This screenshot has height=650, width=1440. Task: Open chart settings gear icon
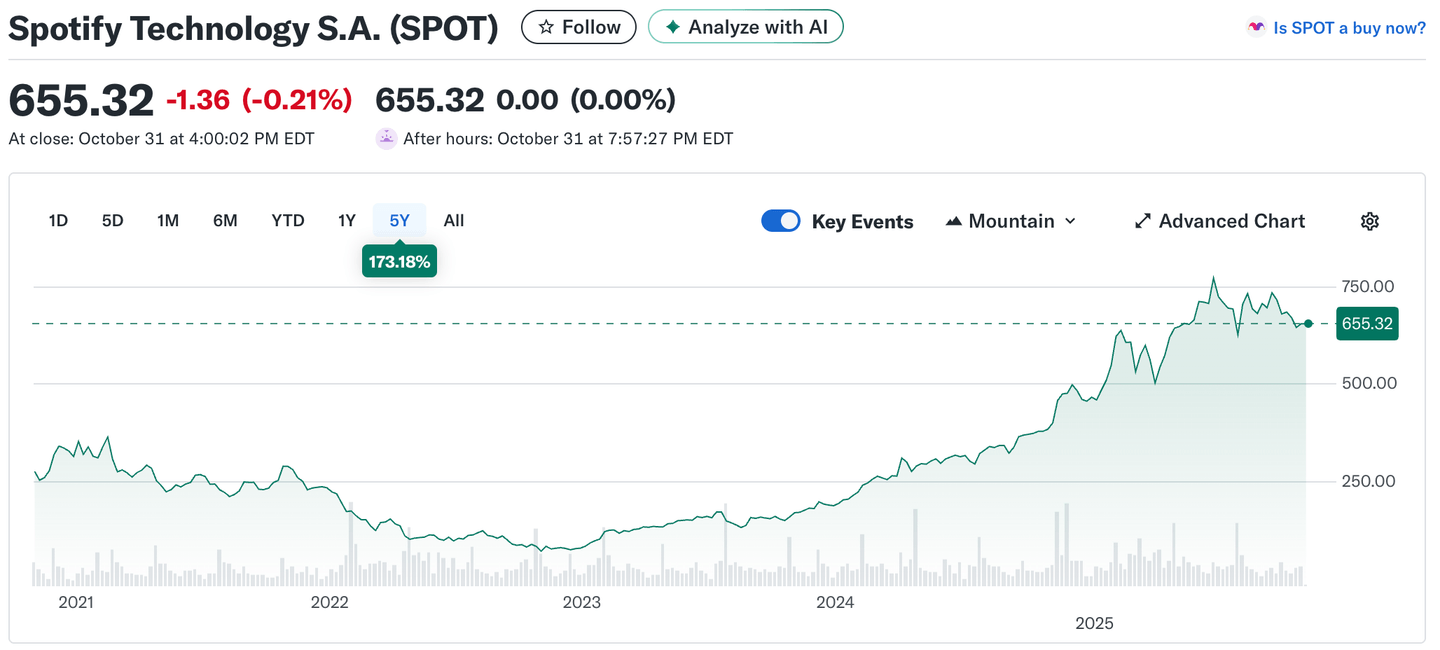coord(1369,221)
